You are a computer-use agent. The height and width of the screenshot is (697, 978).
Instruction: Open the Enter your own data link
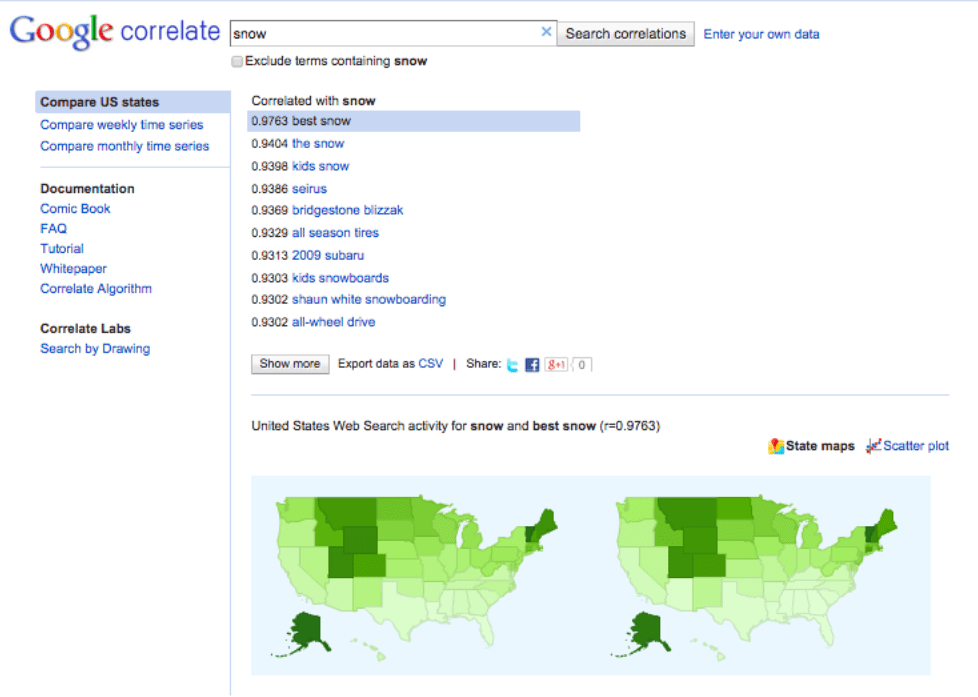pyautogui.click(x=761, y=34)
